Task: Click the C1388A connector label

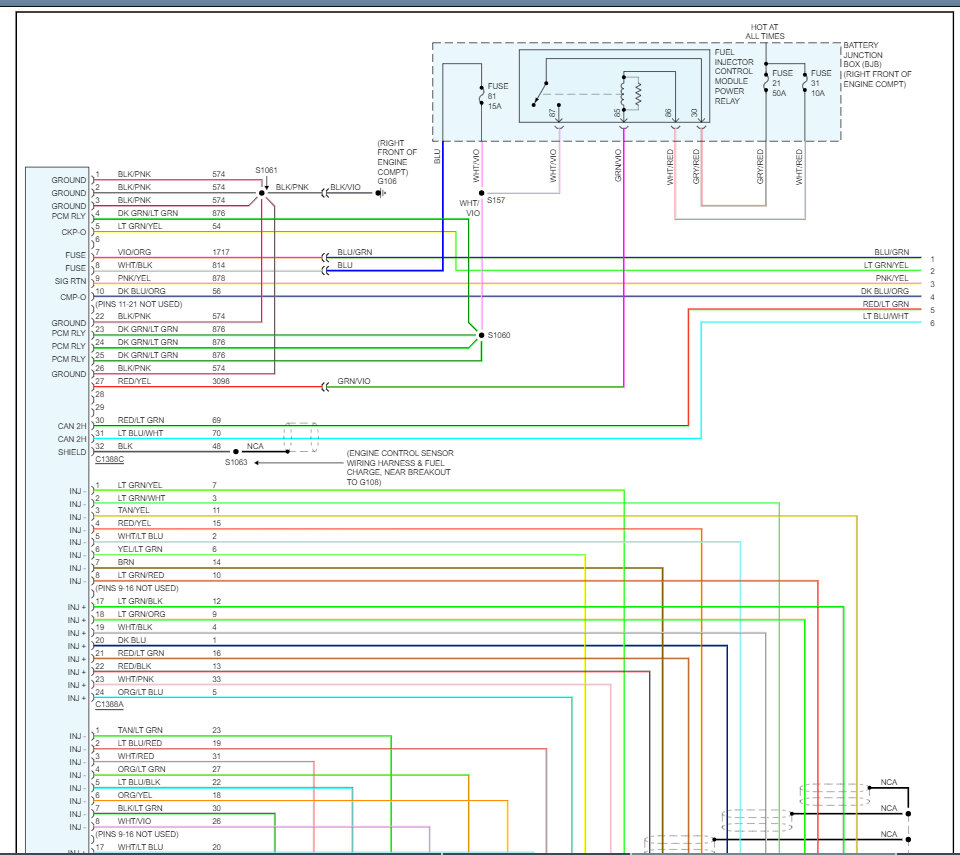Action: point(110,704)
